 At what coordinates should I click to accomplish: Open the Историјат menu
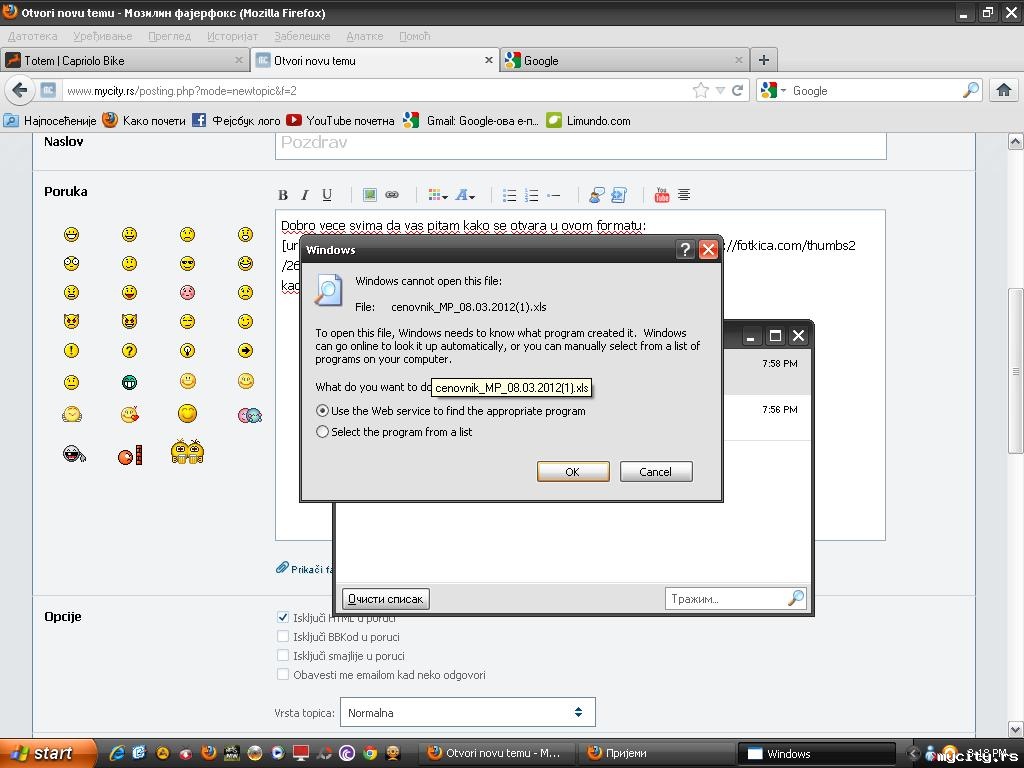tap(232, 36)
